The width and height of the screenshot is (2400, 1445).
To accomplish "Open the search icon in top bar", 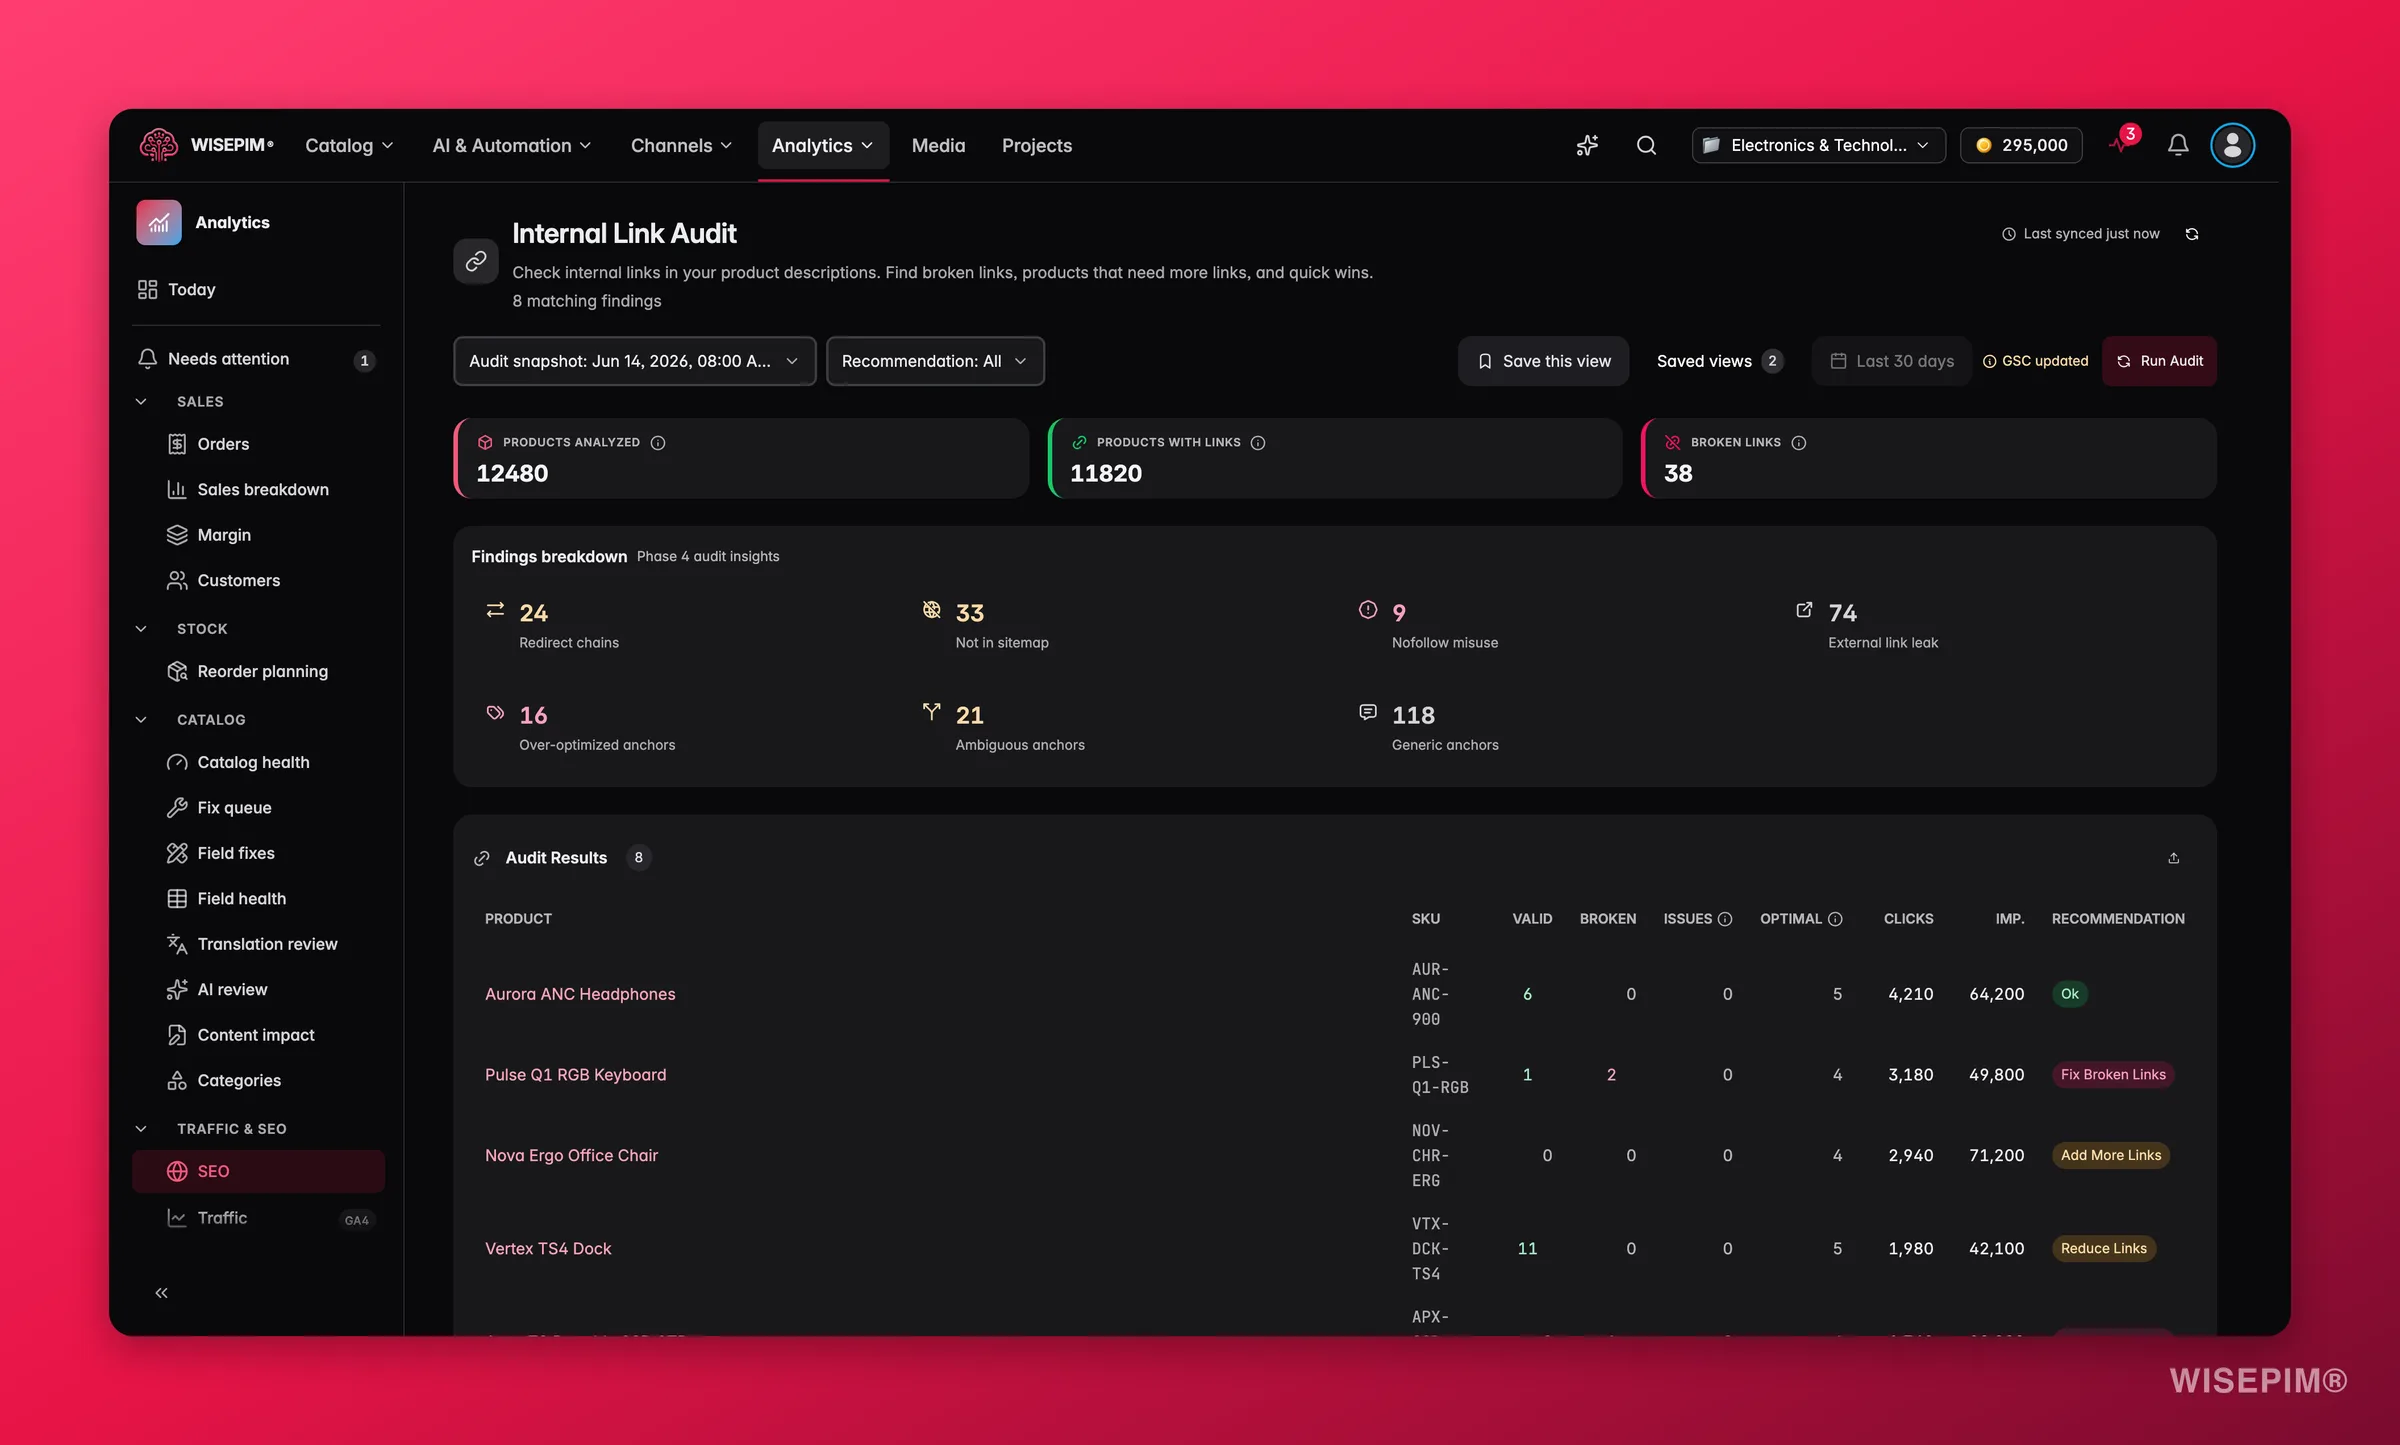I will [x=1646, y=146].
